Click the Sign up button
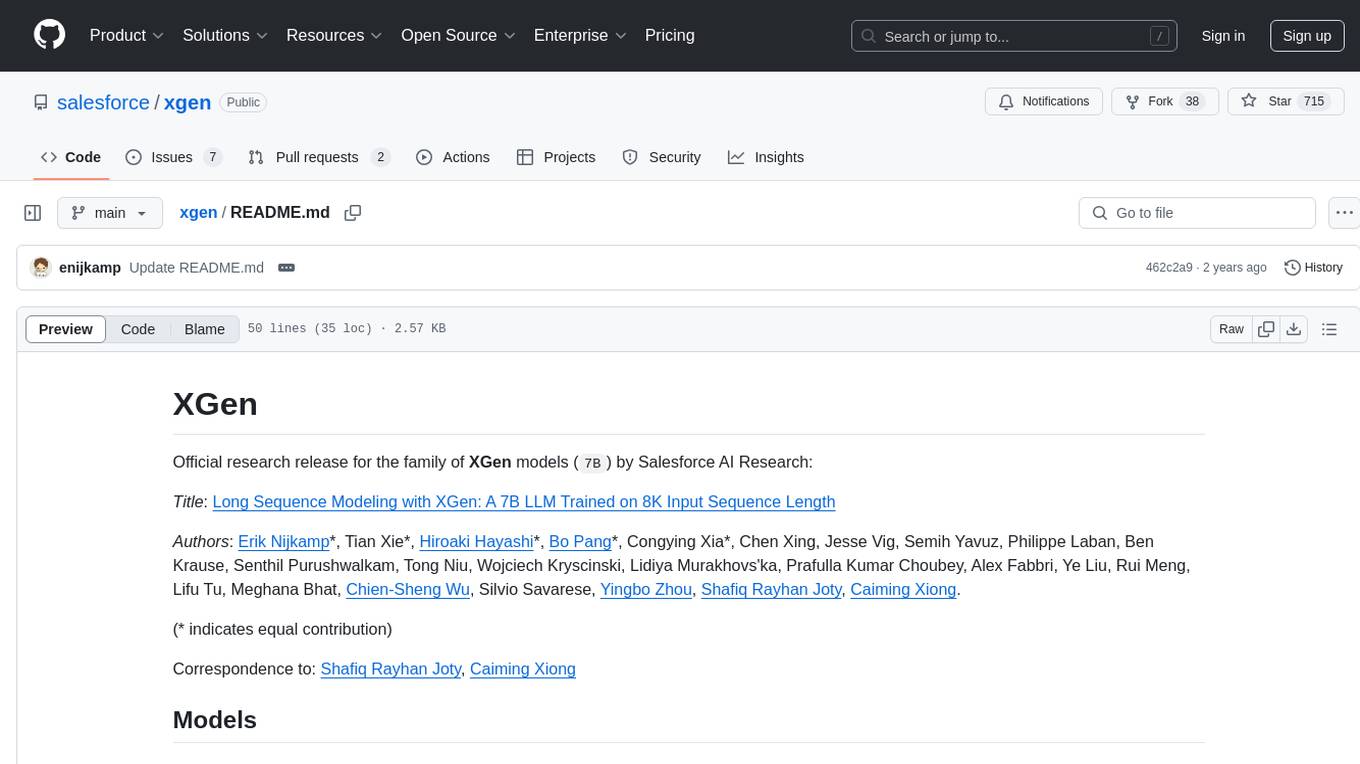Image resolution: width=1360 pixels, height=764 pixels. 1307,36
